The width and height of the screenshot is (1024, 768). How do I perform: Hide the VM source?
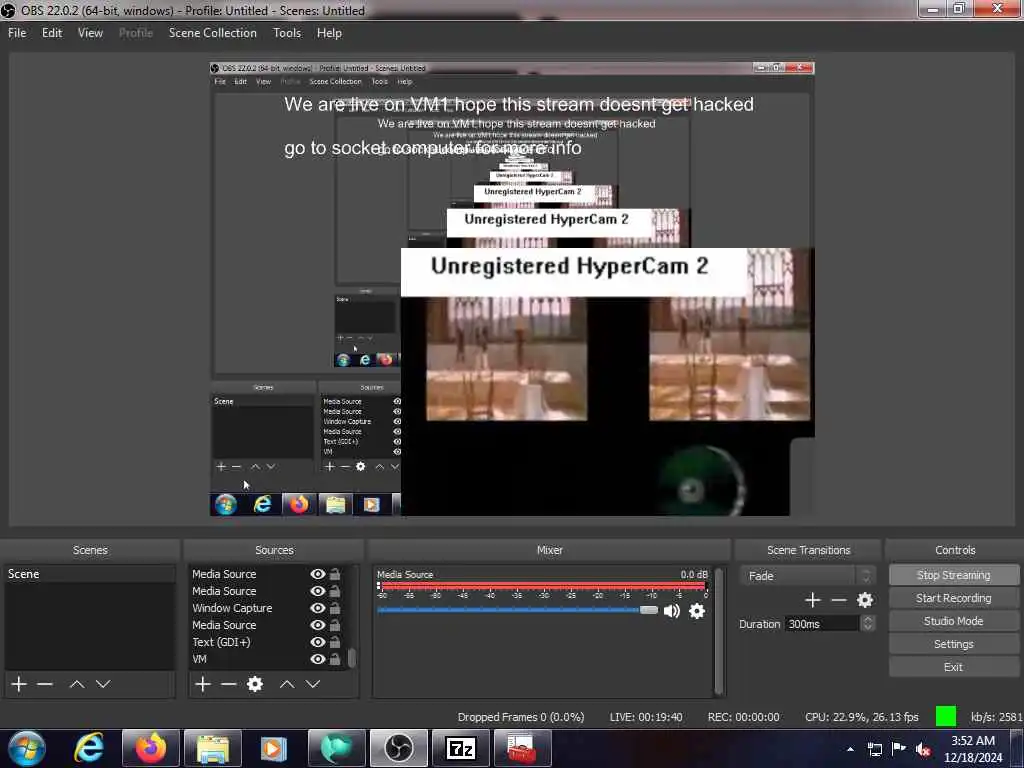point(317,659)
